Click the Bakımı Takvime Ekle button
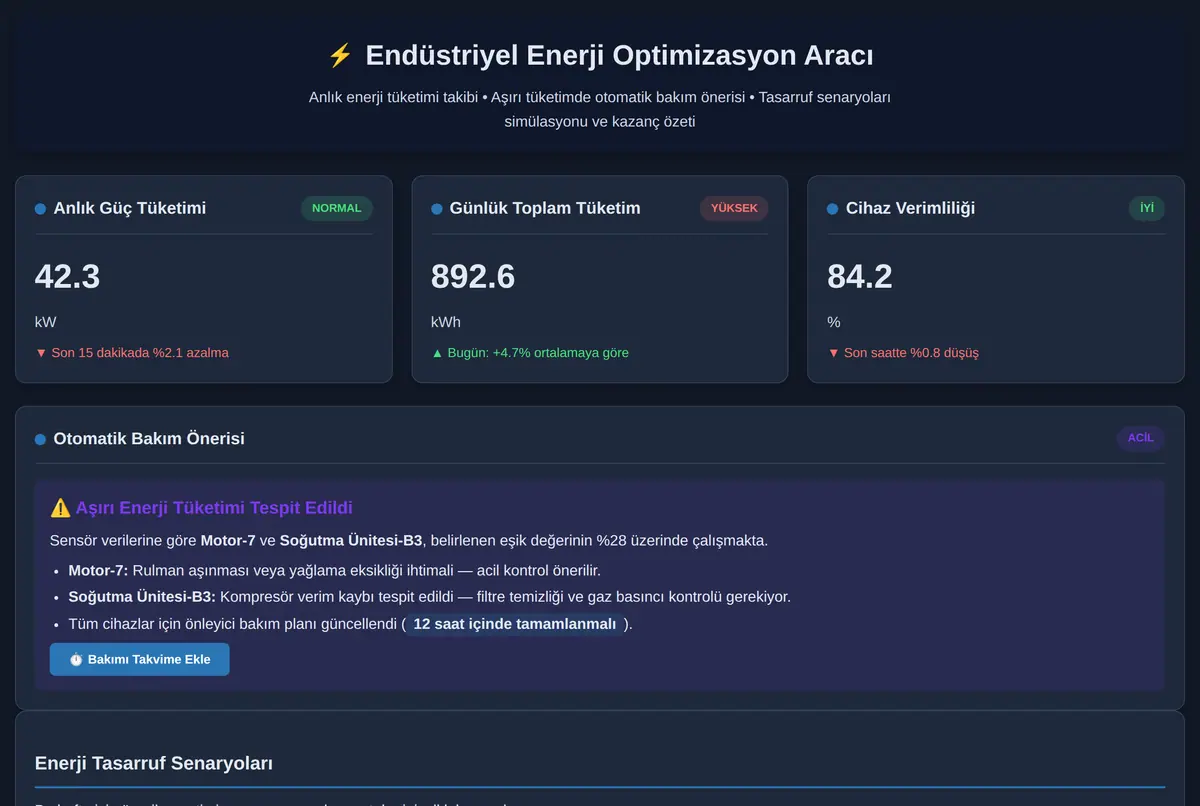The image size is (1200, 806). pos(139,659)
